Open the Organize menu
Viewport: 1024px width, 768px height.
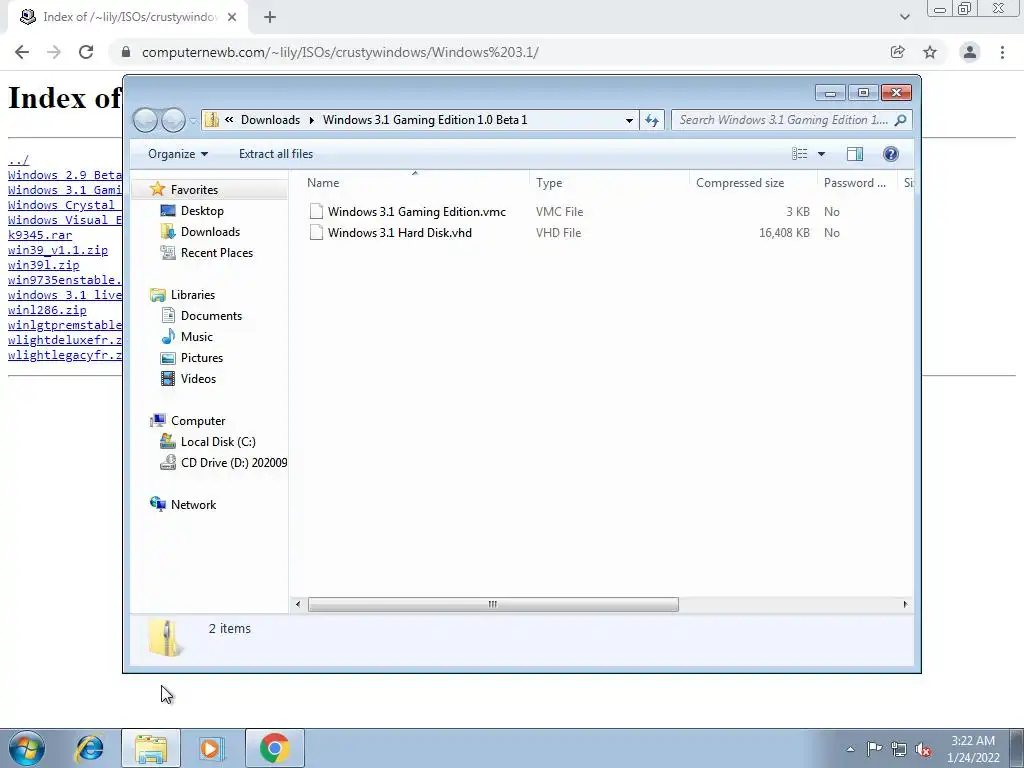178,153
